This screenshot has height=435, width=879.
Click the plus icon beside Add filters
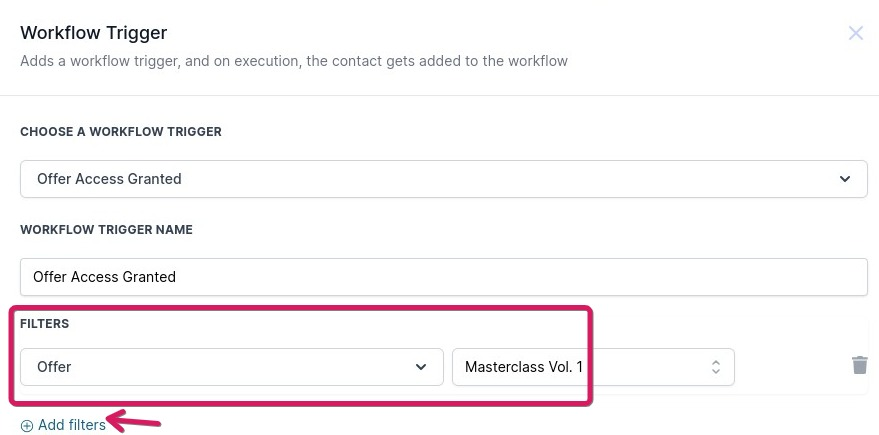coord(27,426)
